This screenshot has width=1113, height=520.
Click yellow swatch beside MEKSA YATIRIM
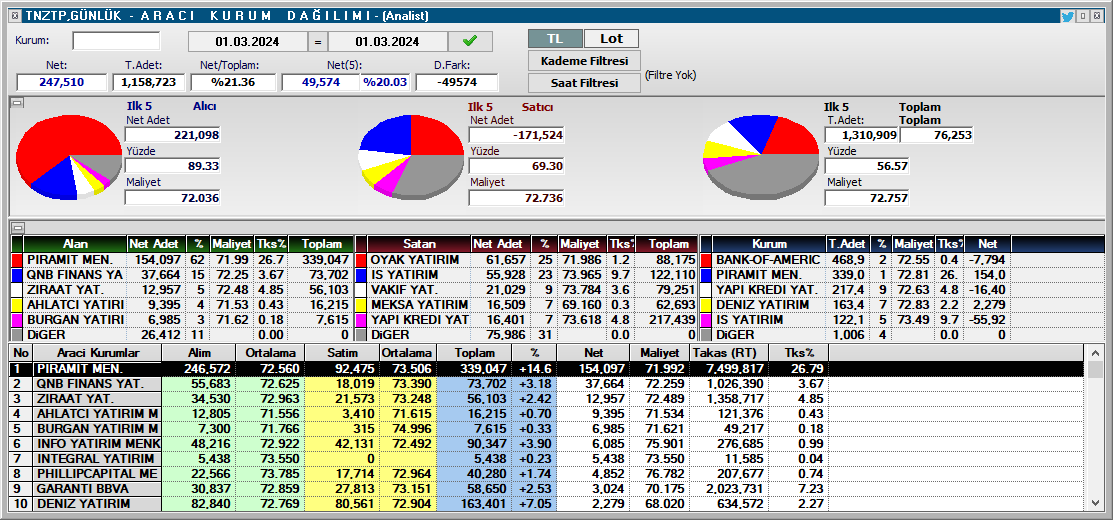coord(361,304)
